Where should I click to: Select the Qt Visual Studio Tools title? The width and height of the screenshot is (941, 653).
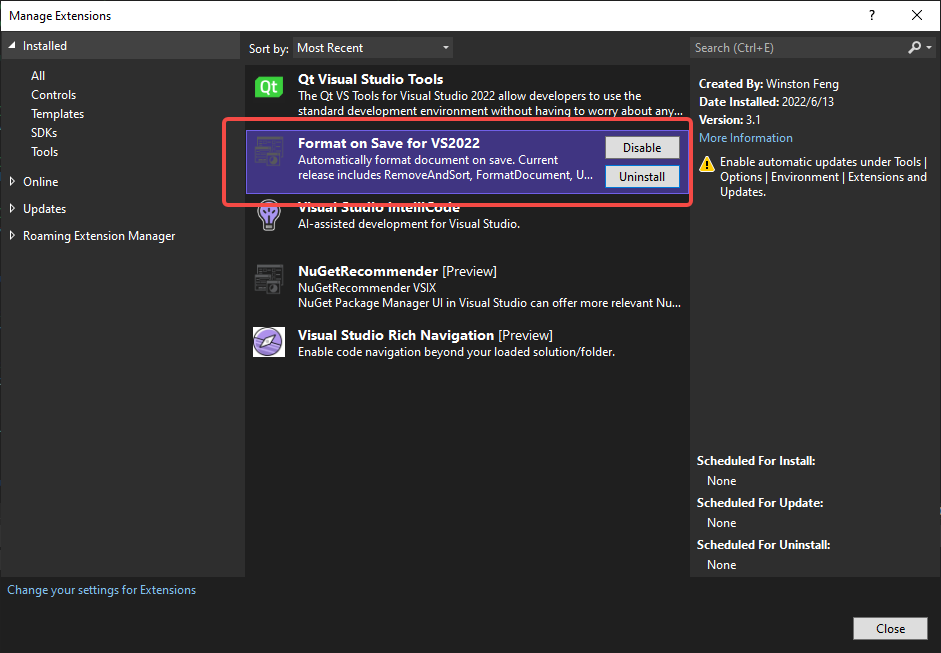[x=370, y=79]
